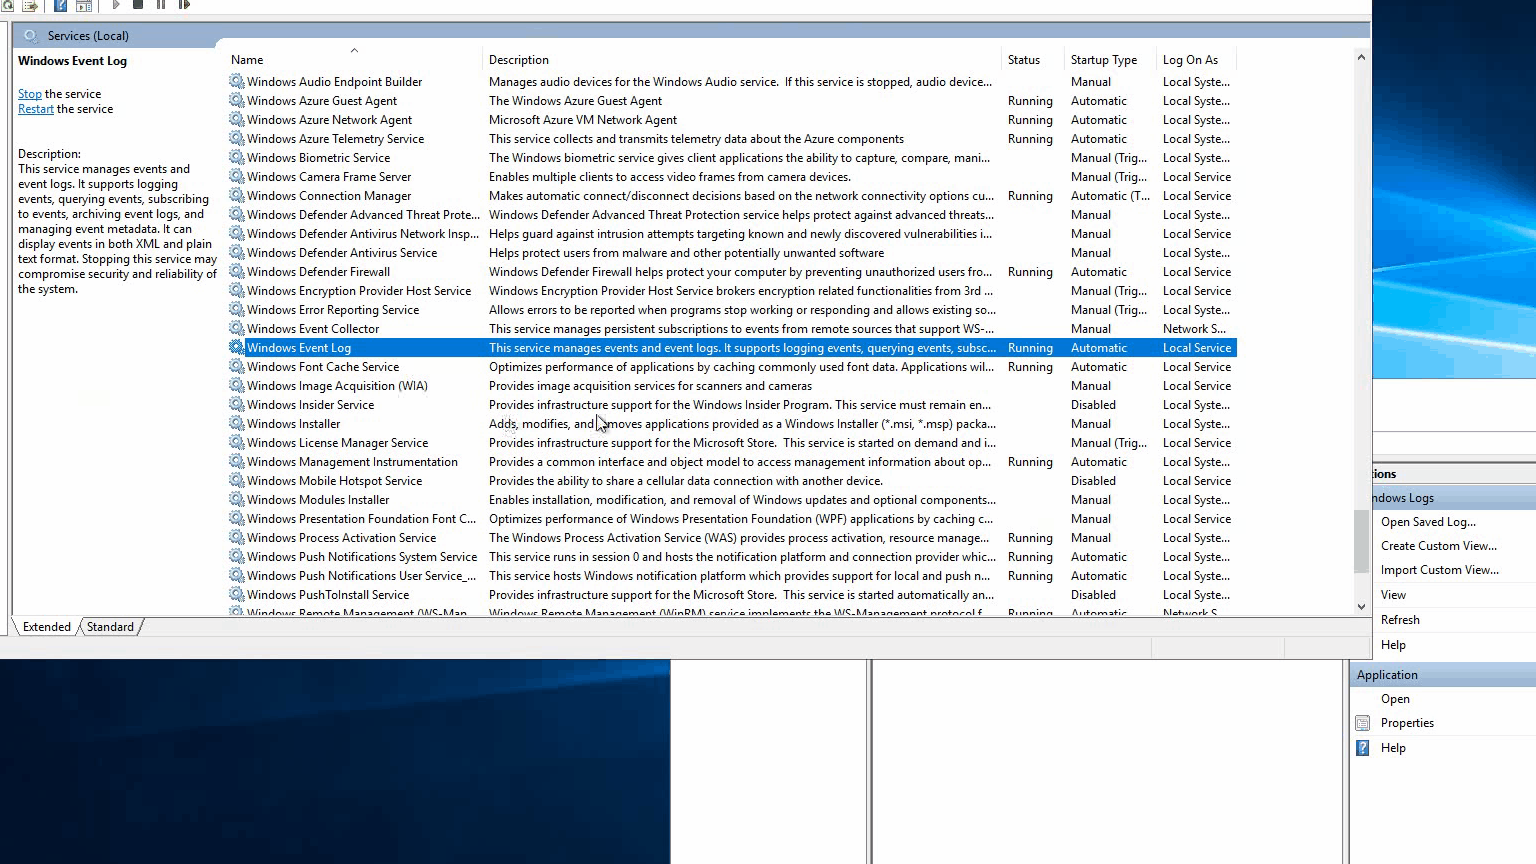
Task: Click the vertical scrollbar thumb of services list
Action: [1361, 541]
